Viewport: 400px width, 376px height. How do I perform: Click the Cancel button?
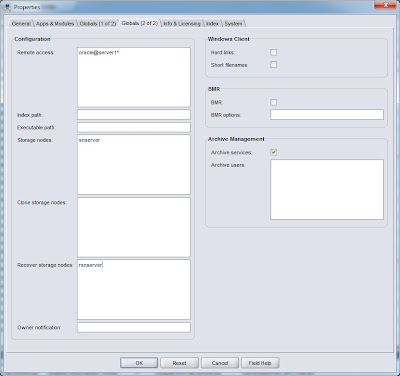[x=220, y=363]
